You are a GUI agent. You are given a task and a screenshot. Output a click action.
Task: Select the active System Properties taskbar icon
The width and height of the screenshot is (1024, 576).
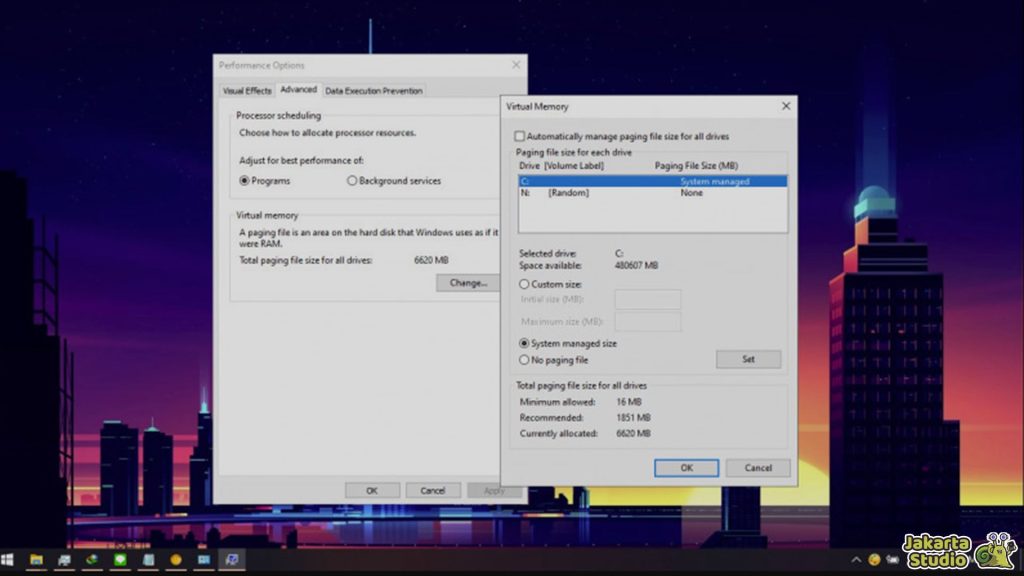232,562
